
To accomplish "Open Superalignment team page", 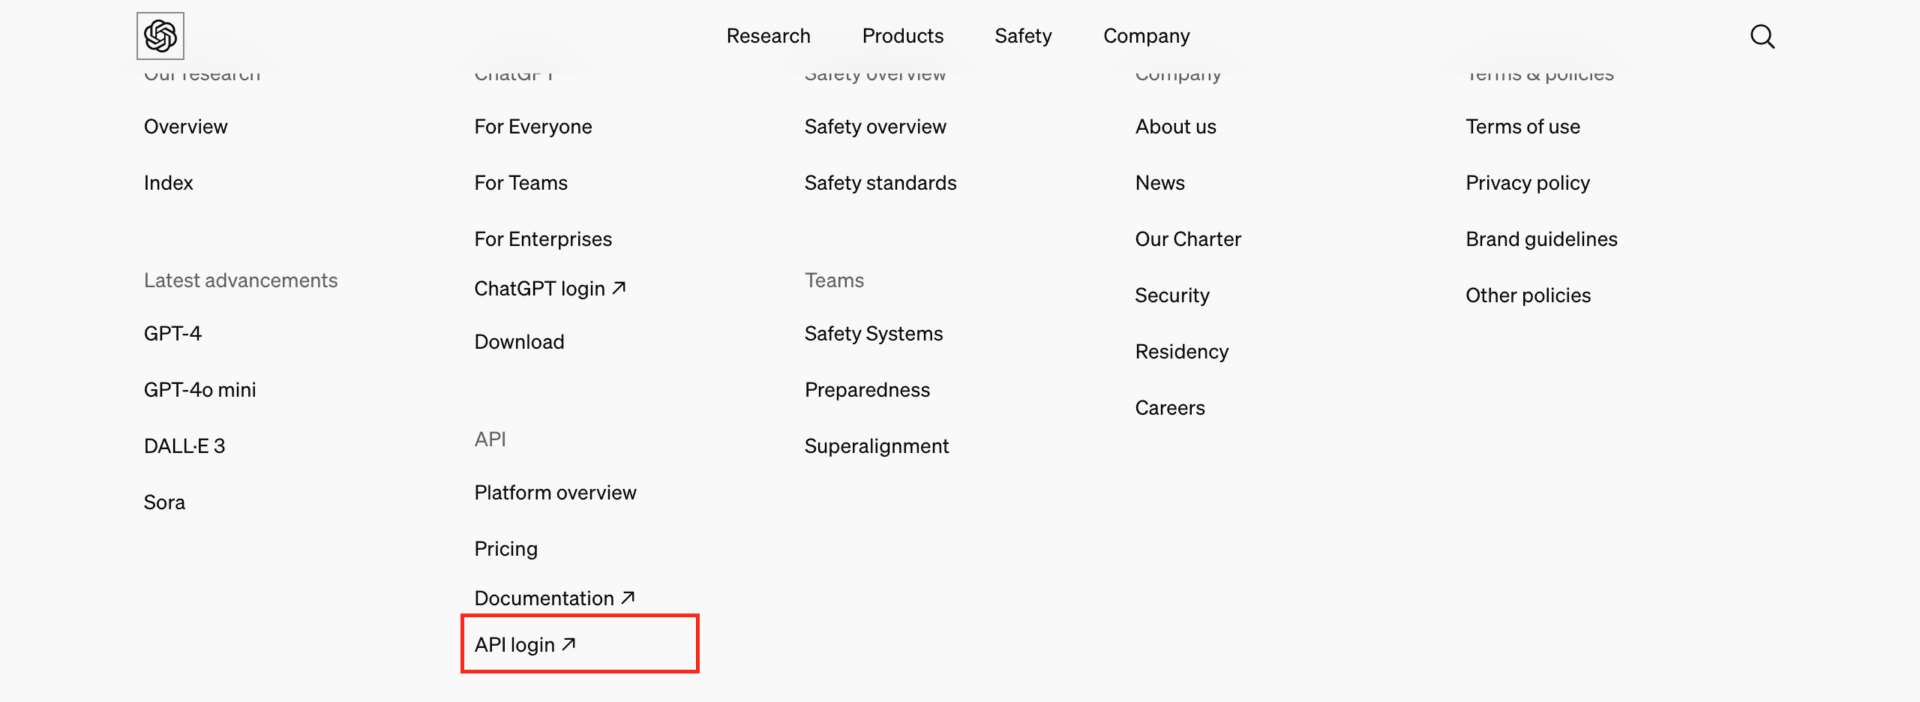I will (x=876, y=446).
